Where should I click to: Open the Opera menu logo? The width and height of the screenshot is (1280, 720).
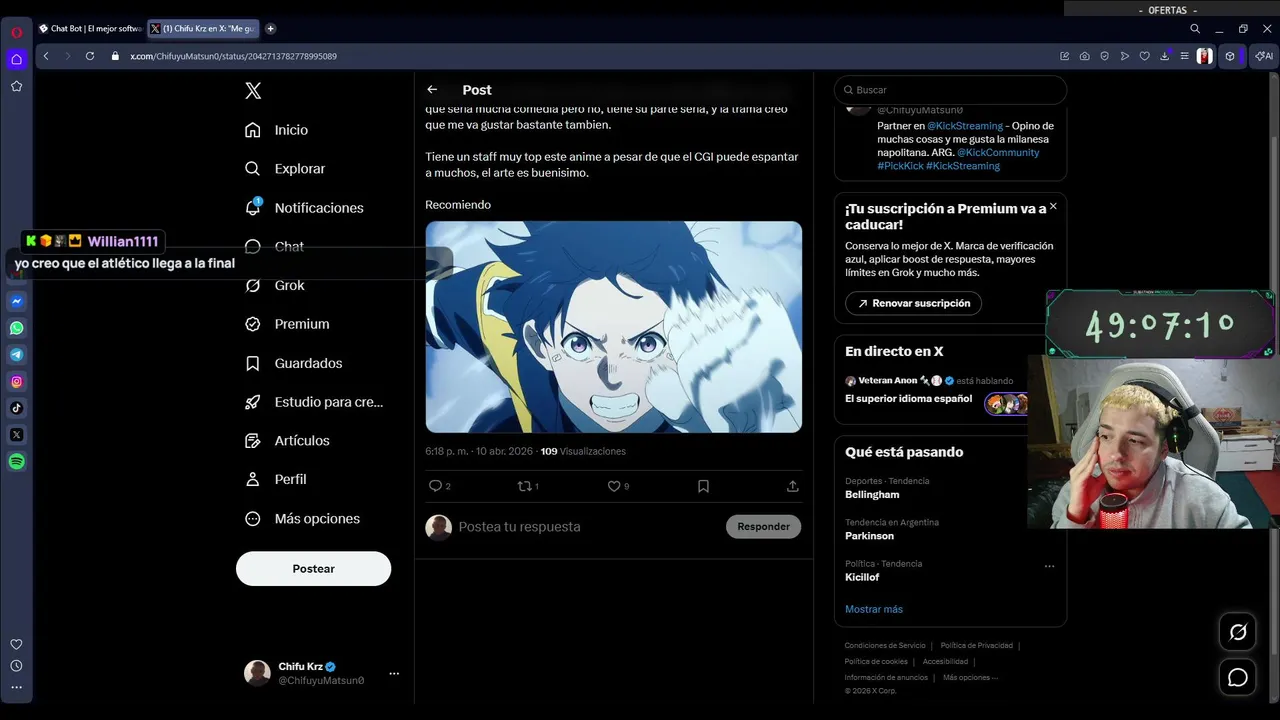pyautogui.click(x=16, y=32)
